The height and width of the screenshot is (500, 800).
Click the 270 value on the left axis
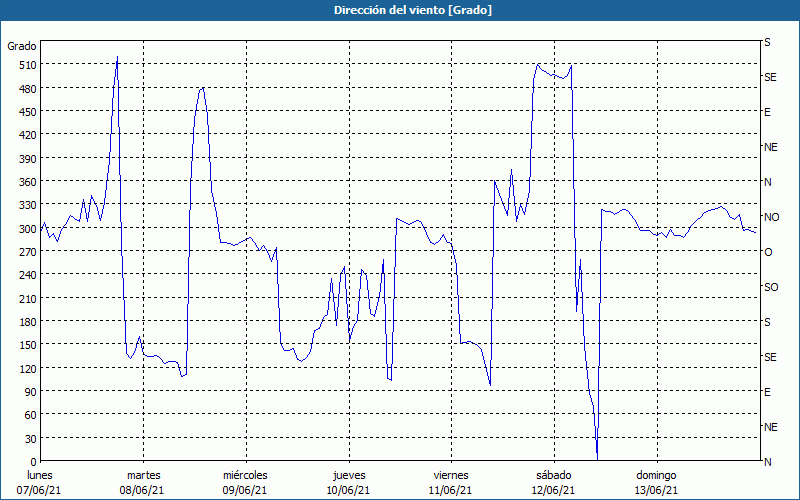tap(28, 252)
